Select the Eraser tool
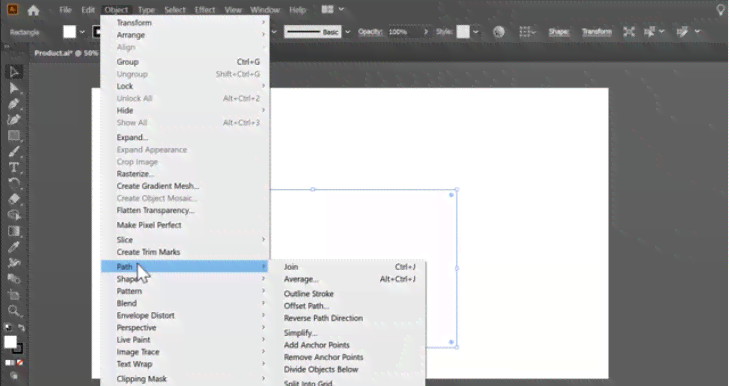 click(x=14, y=199)
